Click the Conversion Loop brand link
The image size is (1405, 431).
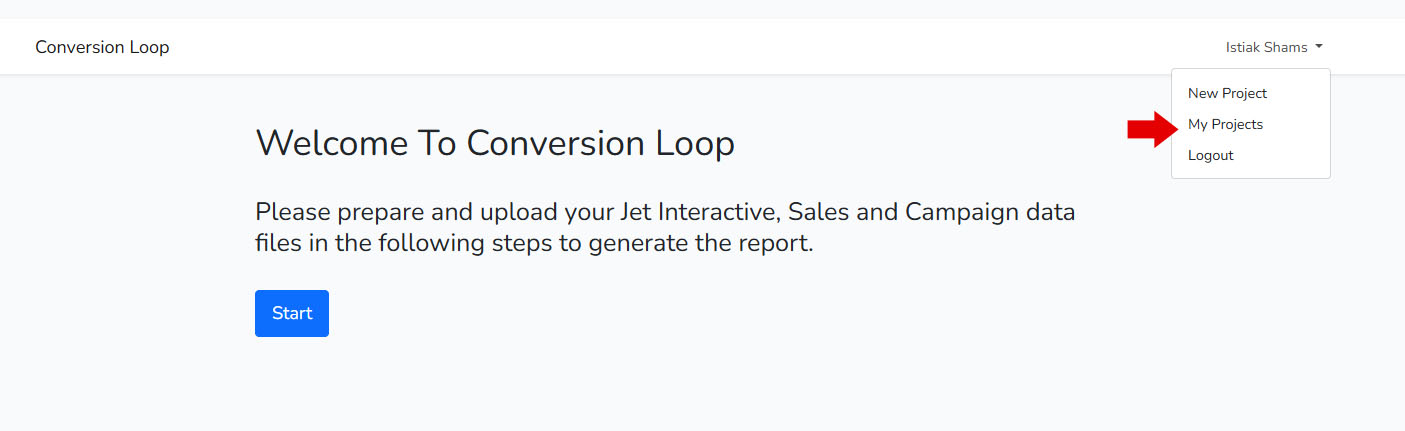click(x=102, y=47)
